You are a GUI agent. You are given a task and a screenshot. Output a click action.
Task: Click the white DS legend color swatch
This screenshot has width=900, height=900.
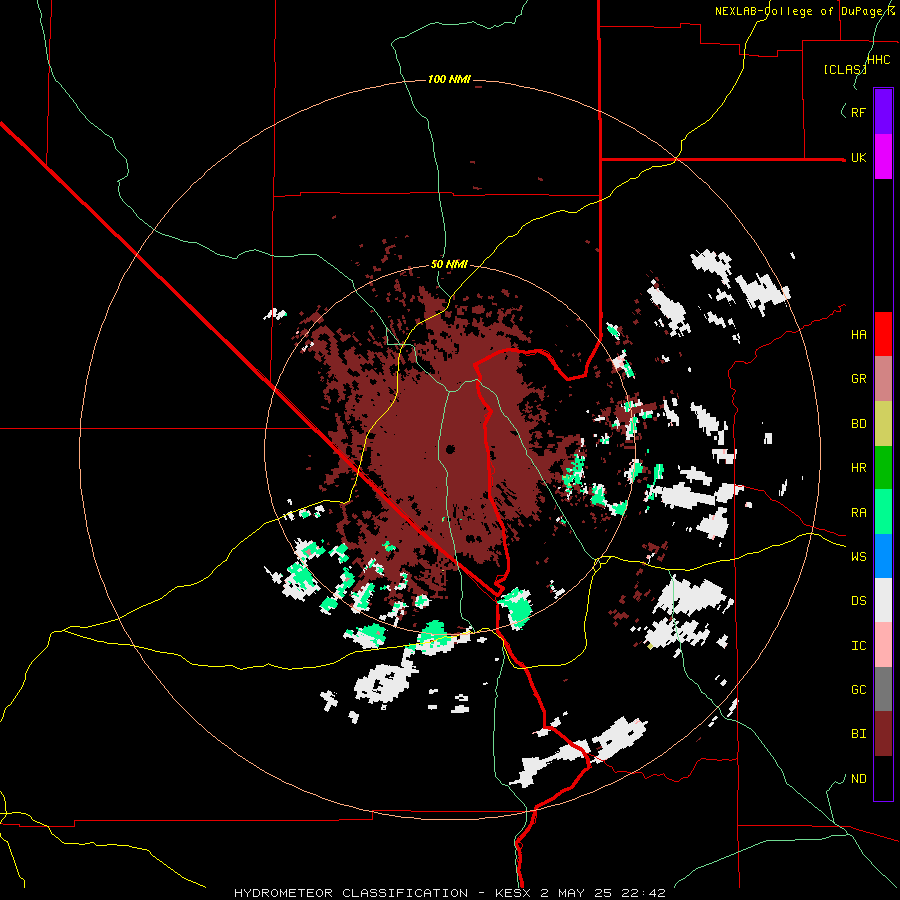pyautogui.click(x=883, y=600)
